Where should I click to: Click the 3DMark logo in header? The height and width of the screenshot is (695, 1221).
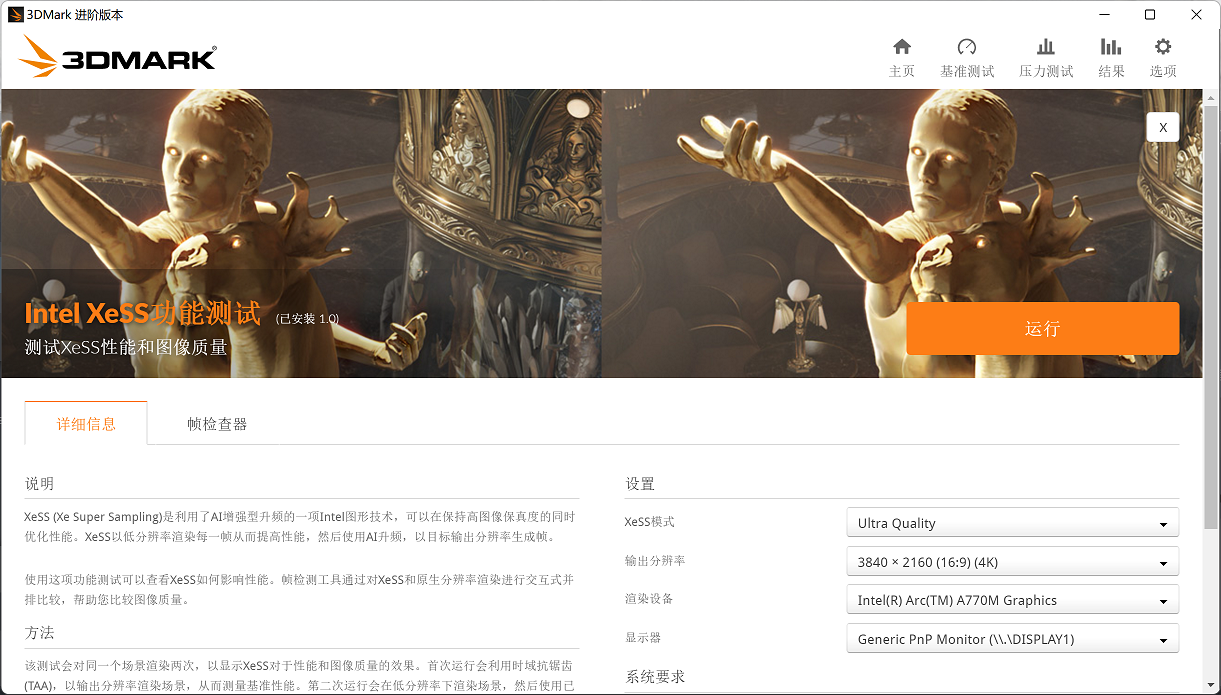point(117,57)
